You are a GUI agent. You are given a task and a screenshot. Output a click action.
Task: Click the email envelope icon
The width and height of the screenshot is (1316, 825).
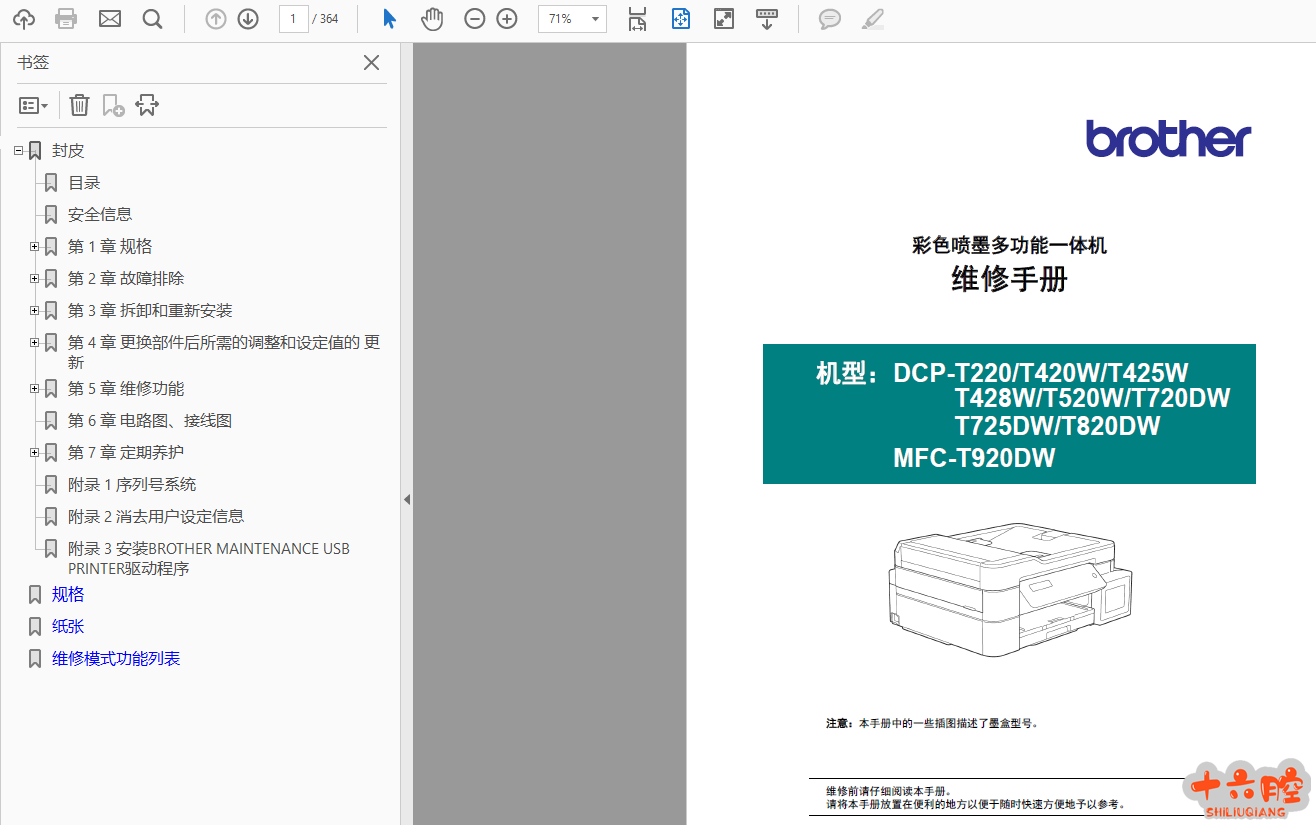coord(110,19)
